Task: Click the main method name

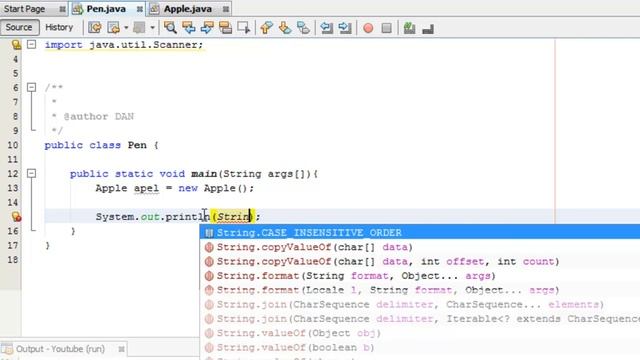Action: [204, 174]
